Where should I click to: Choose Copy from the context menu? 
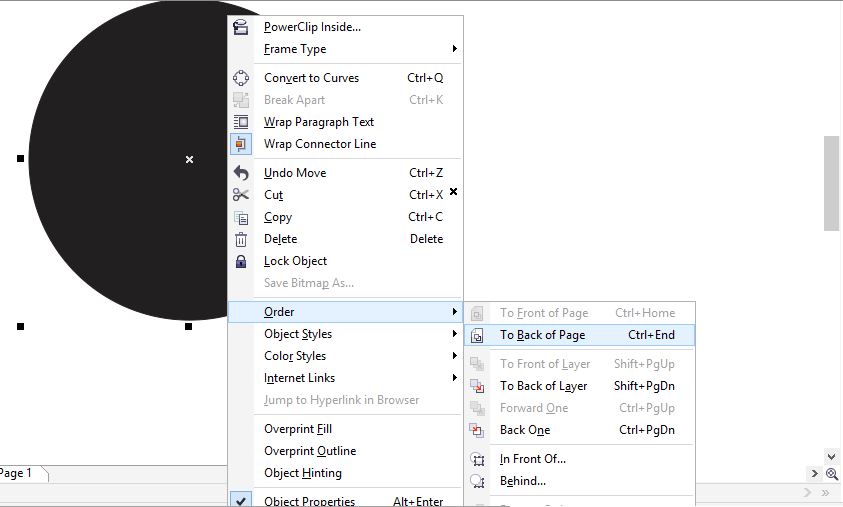345,217
